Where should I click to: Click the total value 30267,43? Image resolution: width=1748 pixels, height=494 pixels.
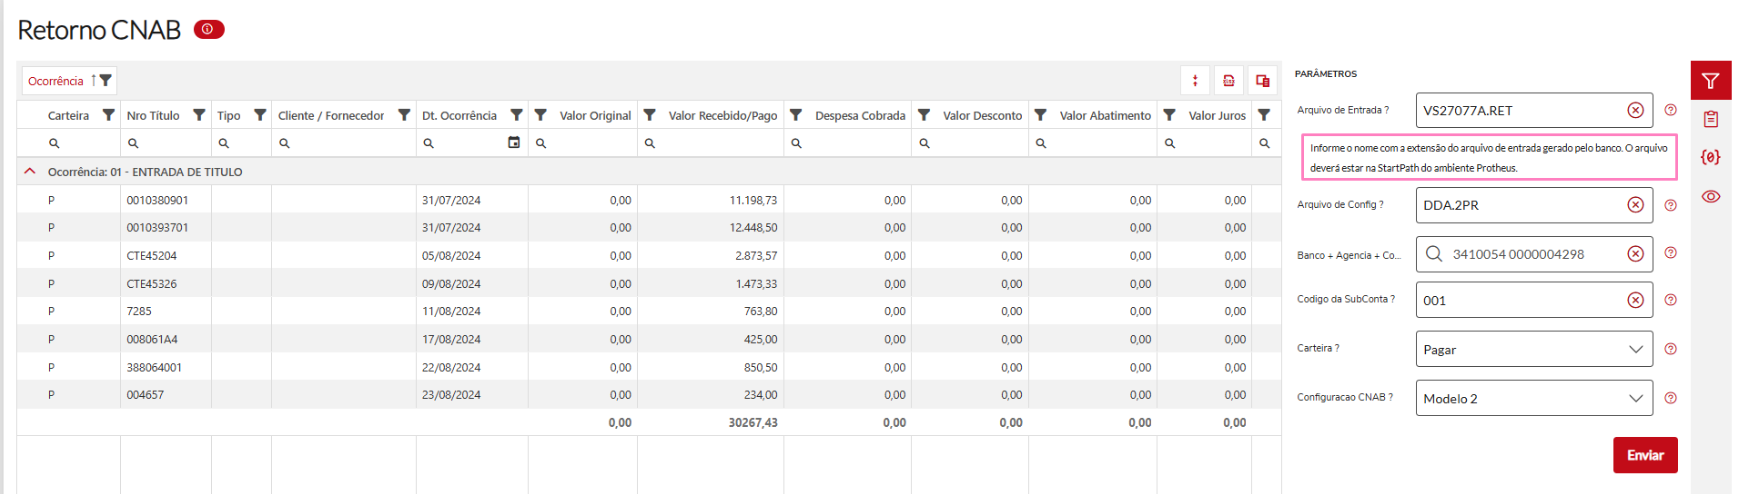[x=753, y=423]
